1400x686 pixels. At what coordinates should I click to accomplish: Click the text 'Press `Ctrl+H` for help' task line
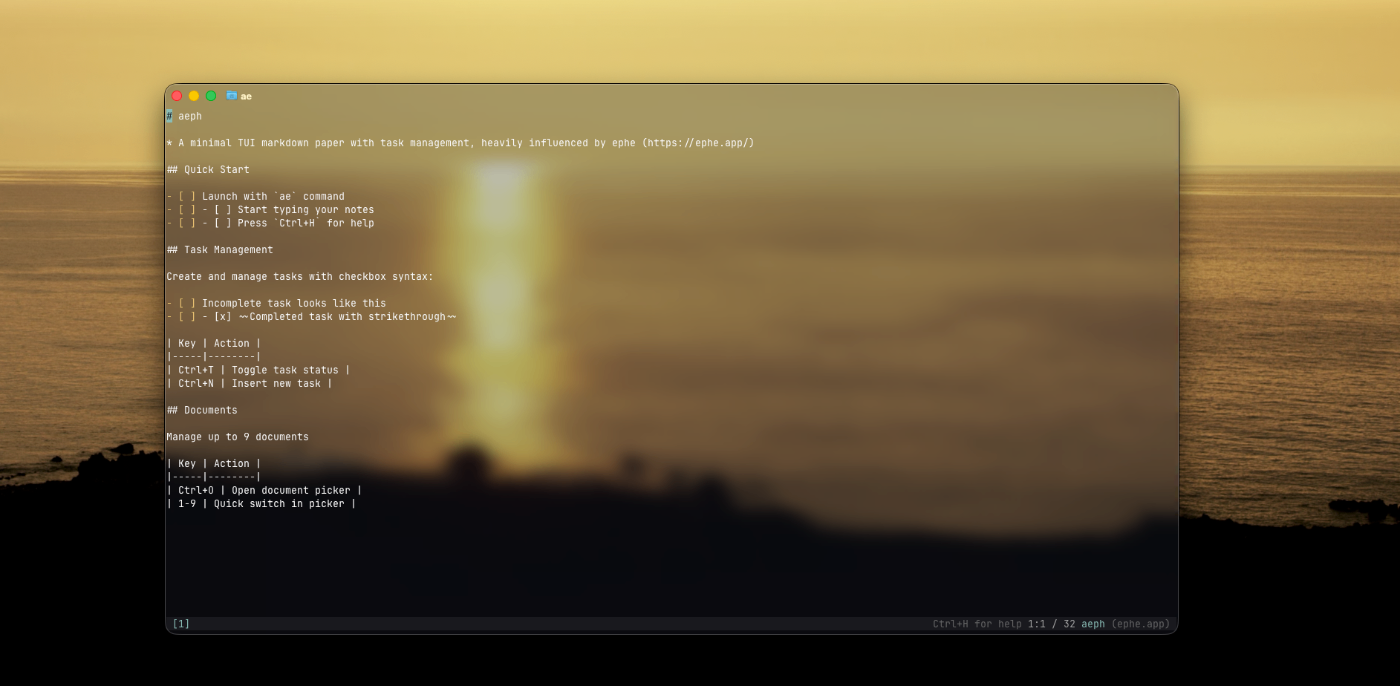click(305, 223)
